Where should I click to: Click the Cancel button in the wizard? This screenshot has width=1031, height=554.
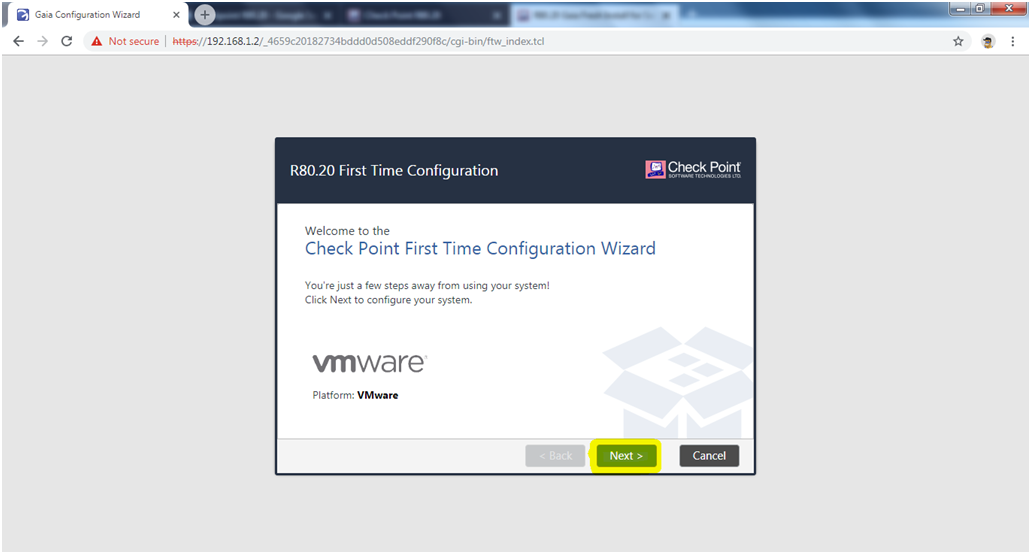pos(709,455)
